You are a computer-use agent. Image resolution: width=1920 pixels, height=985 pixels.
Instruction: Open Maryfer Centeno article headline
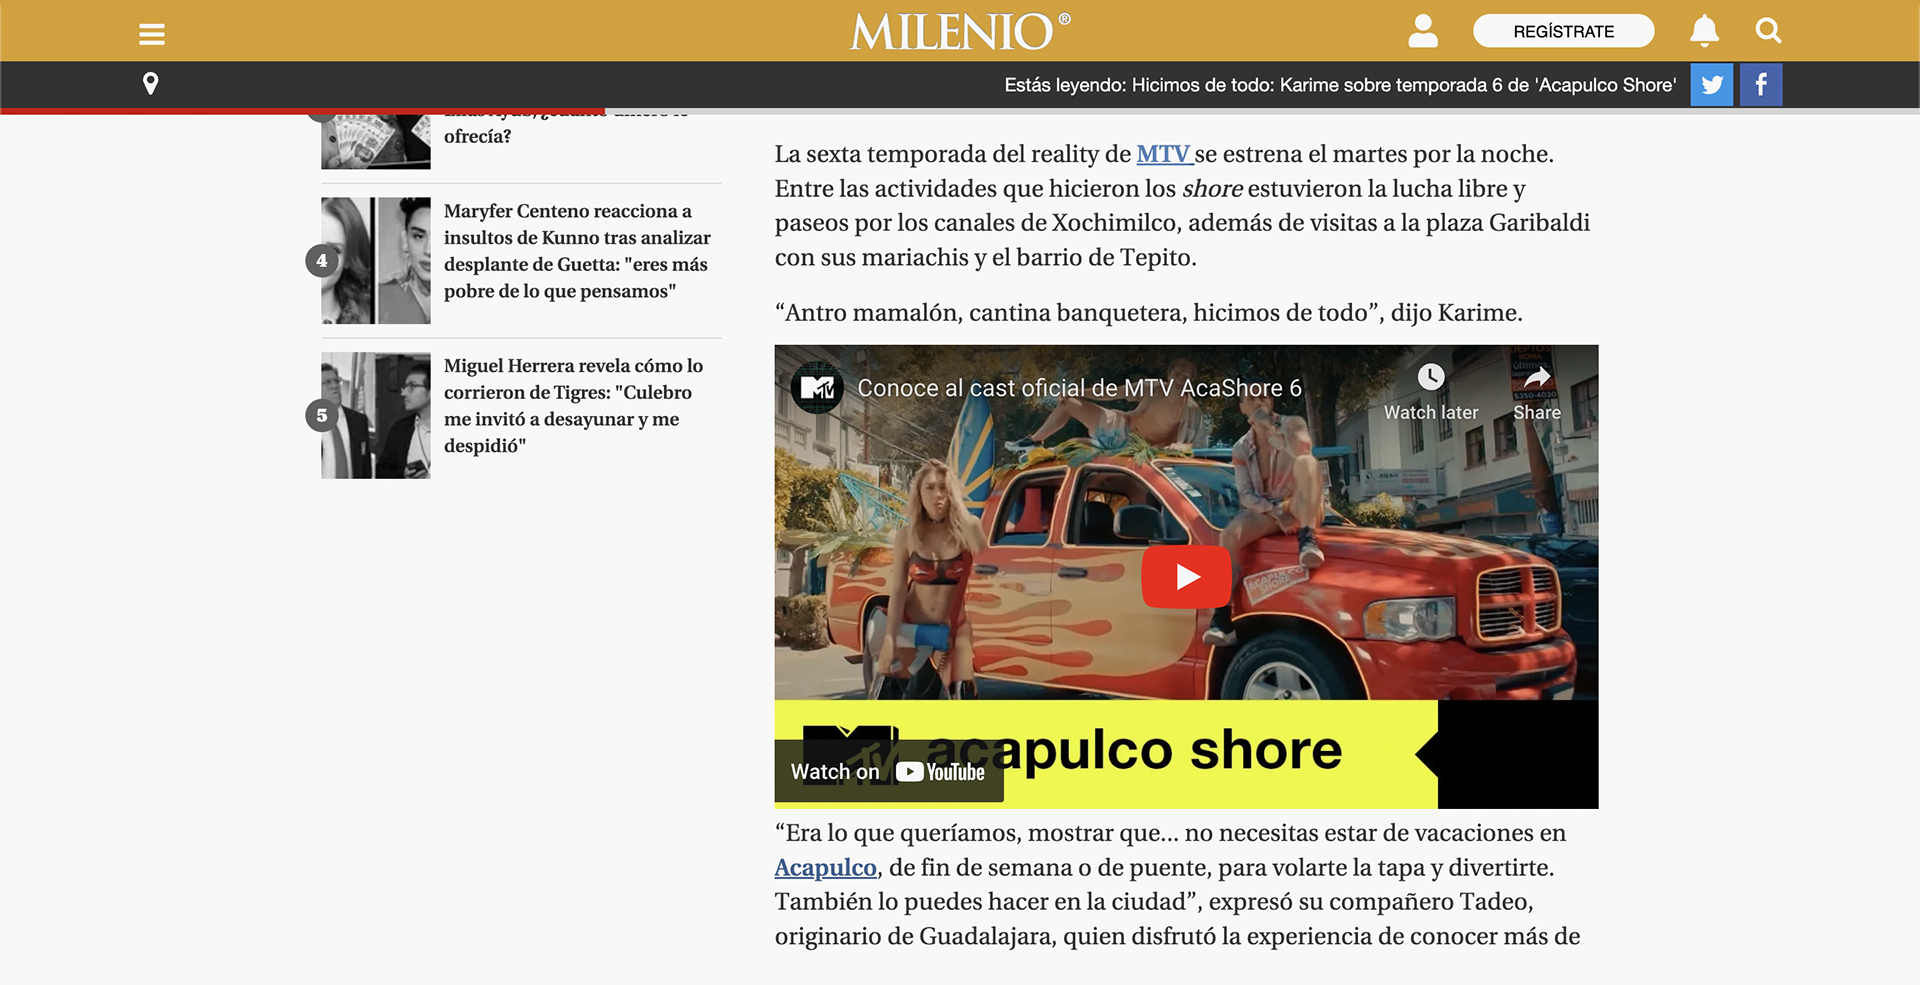pos(577,251)
